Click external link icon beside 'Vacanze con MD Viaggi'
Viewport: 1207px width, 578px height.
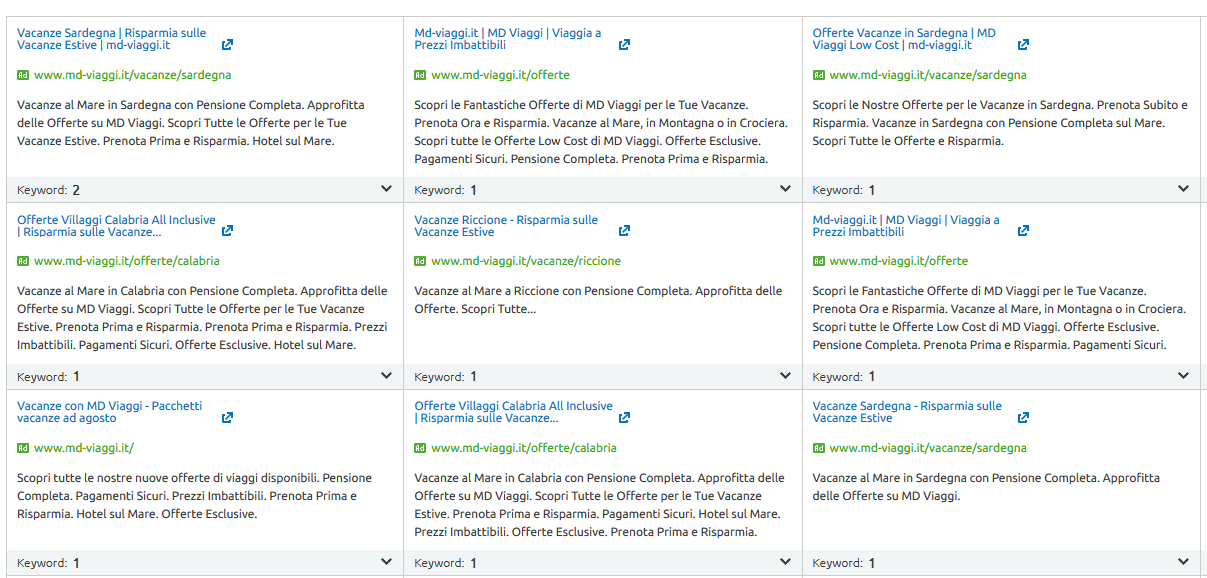point(228,417)
